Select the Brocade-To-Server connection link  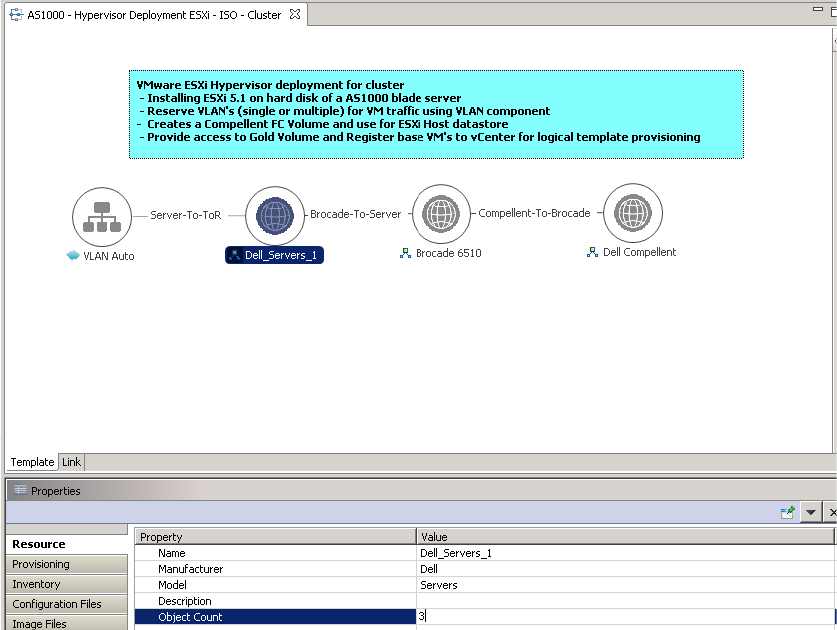(355, 214)
